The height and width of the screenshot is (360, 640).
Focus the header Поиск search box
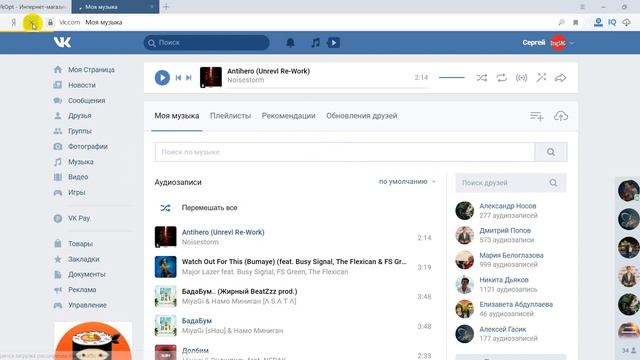207,42
